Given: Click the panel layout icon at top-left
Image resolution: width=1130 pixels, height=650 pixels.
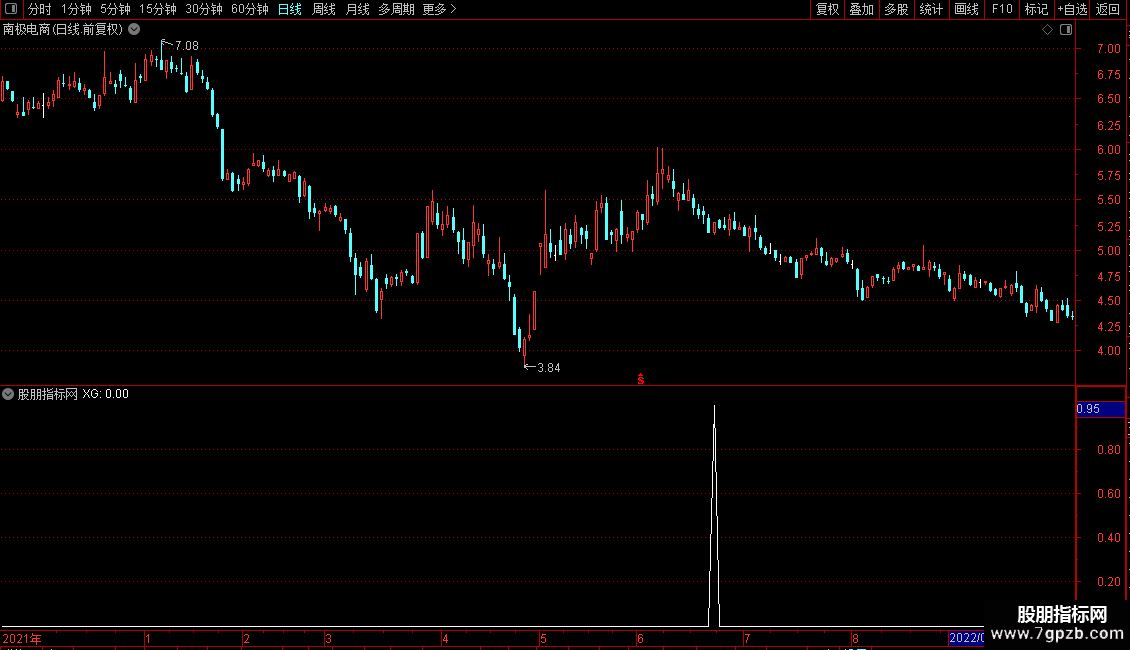Looking at the screenshot, I should (x=11, y=9).
